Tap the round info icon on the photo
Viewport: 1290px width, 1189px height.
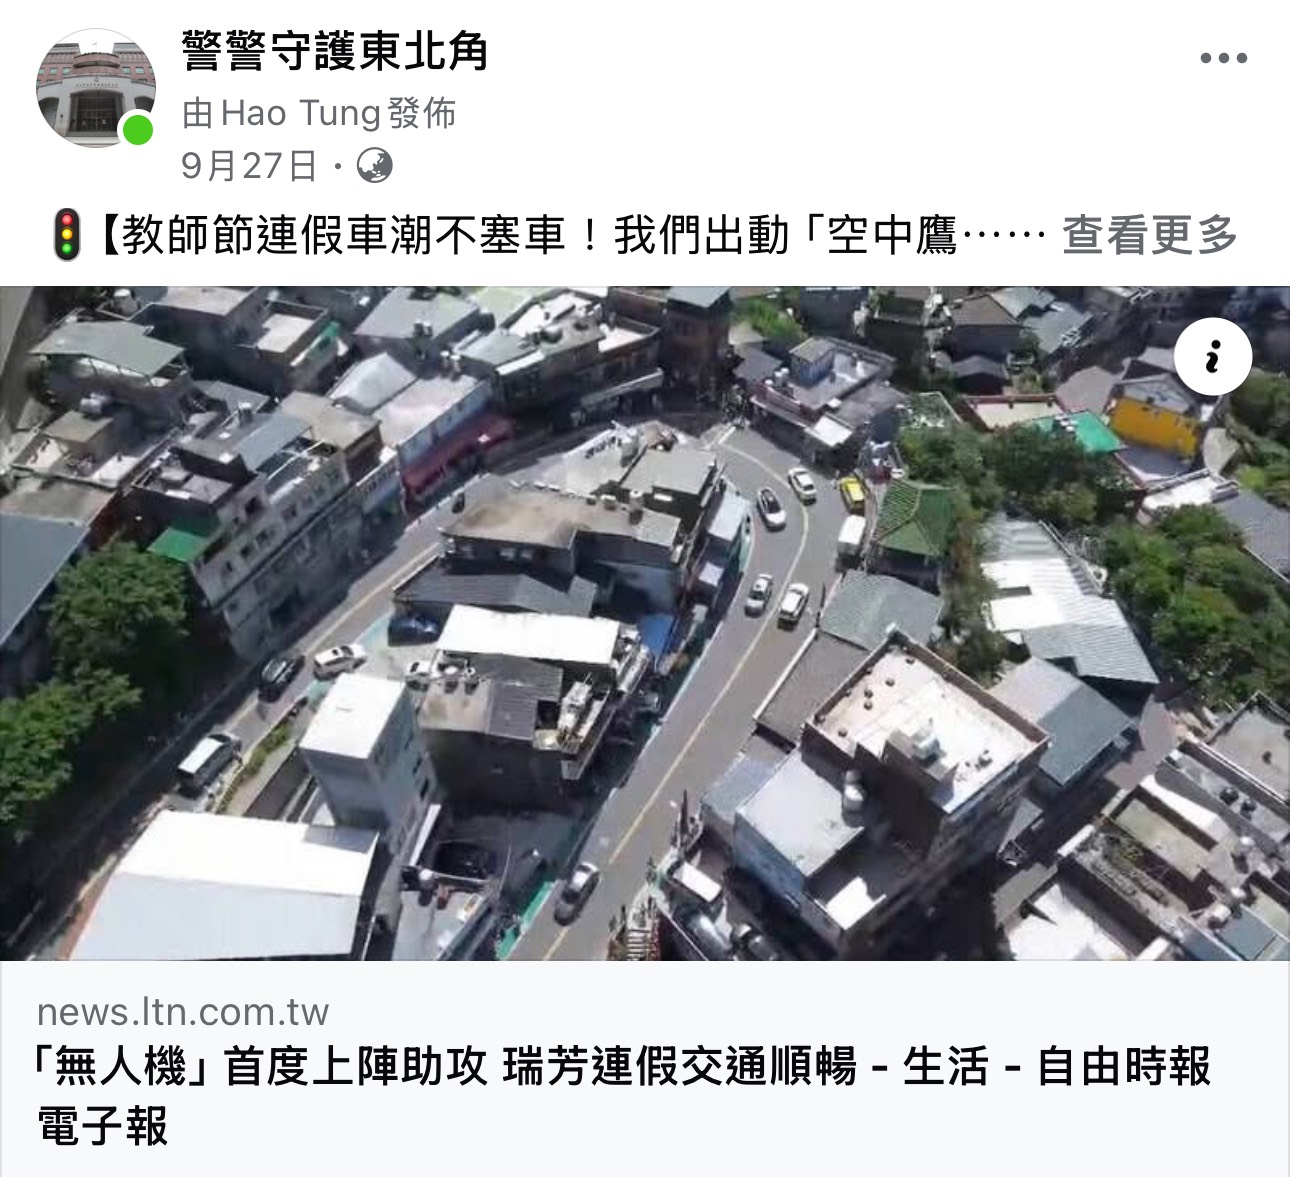tap(1213, 357)
